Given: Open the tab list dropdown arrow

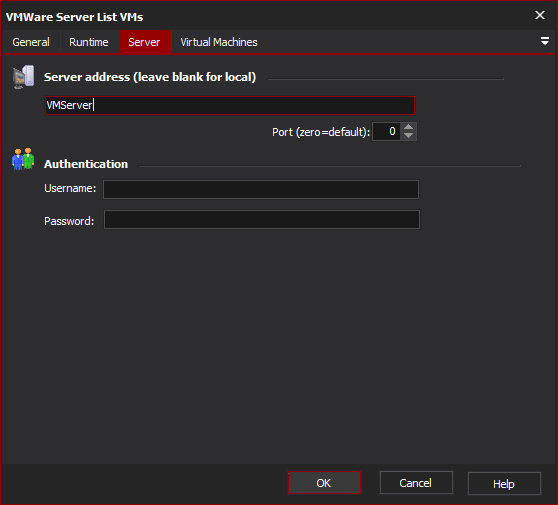Looking at the screenshot, I should coord(544,41).
